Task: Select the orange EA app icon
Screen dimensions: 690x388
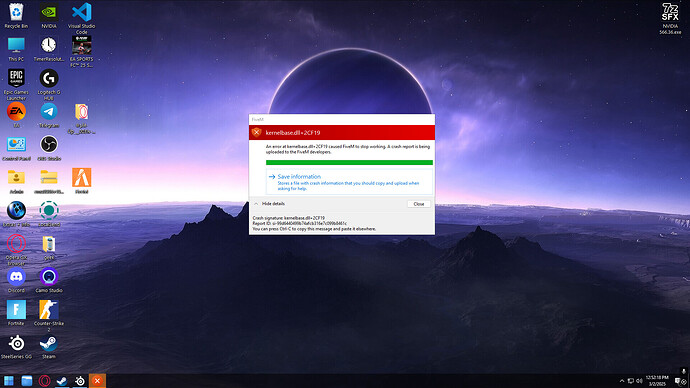Action: click(x=16, y=115)
